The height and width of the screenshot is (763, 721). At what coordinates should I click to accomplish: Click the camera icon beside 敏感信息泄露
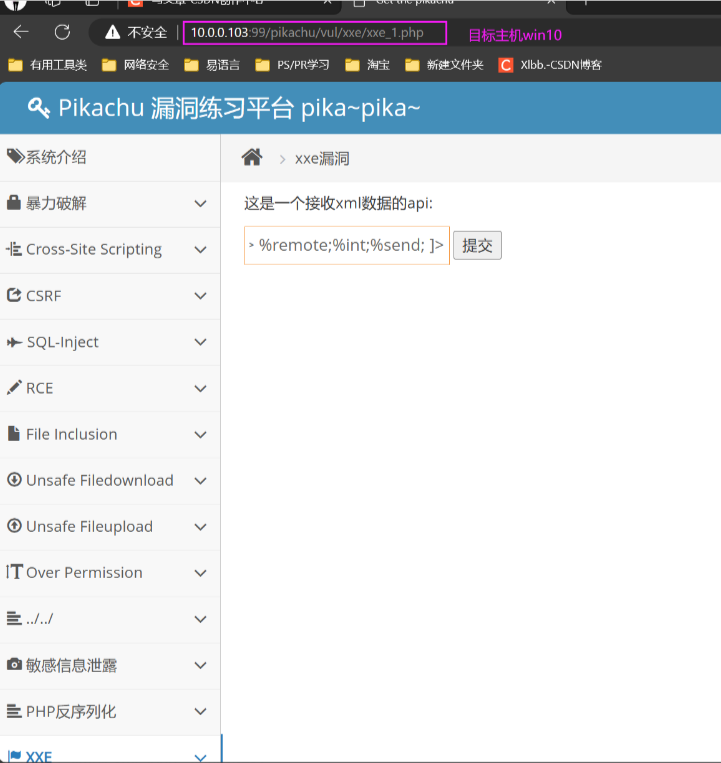14,664
